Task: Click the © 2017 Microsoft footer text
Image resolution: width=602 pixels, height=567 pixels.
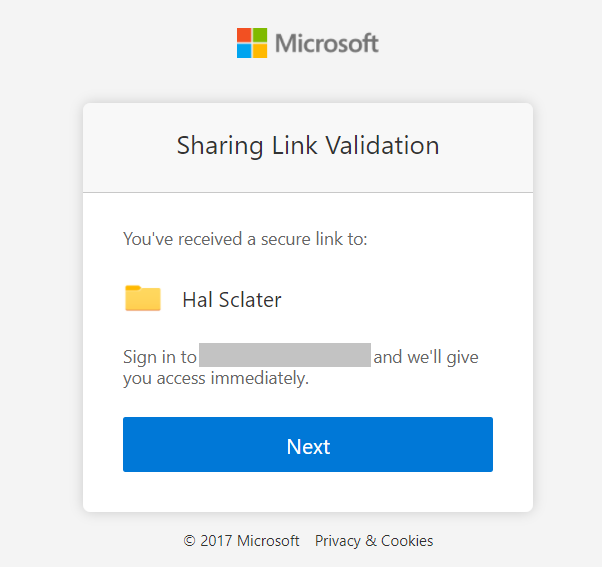Action: click(x=241, y=541)
